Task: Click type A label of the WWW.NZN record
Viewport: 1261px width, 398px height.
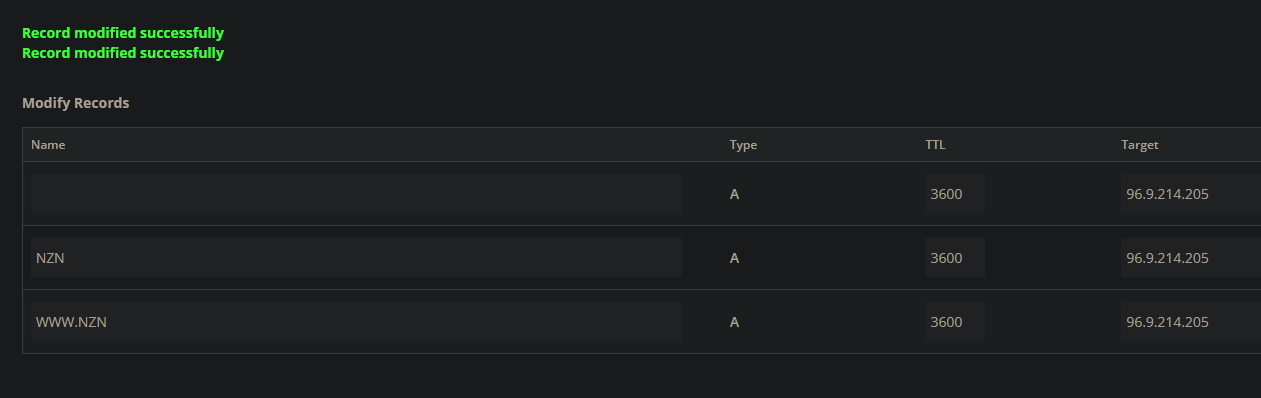Action: (x=734, y=322)
